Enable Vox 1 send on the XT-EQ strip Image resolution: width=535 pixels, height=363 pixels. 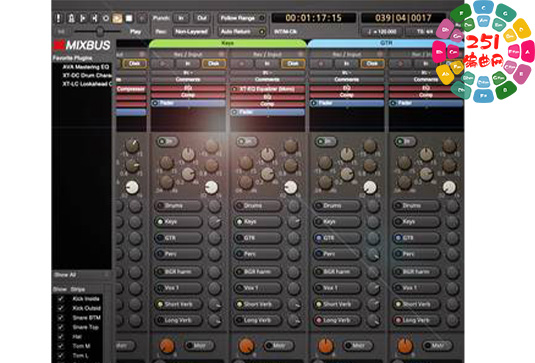click(x=257, y=288)
